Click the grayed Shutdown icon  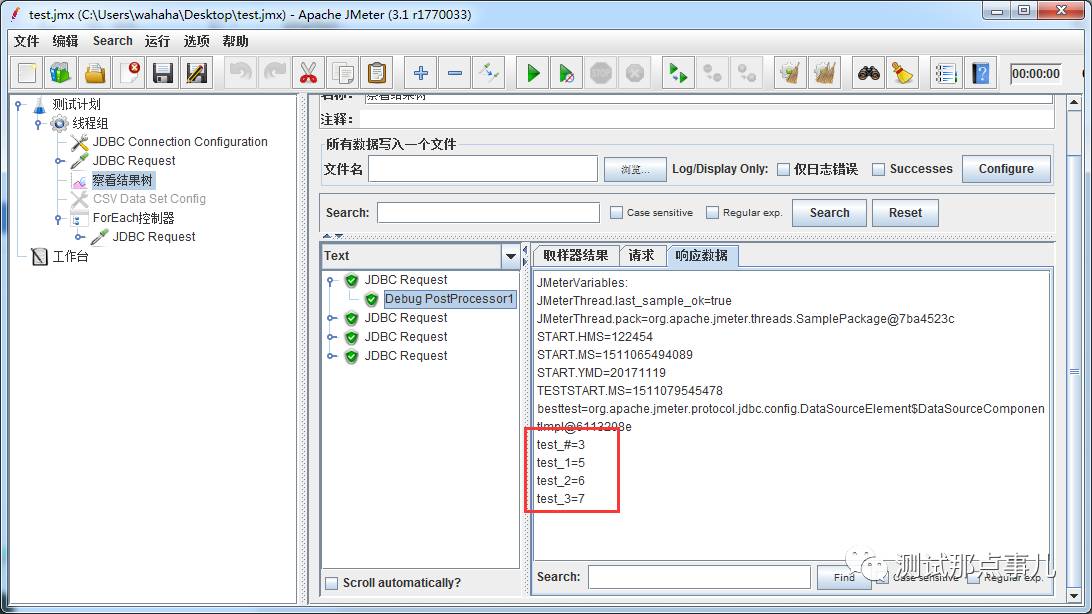pos(635,73)
